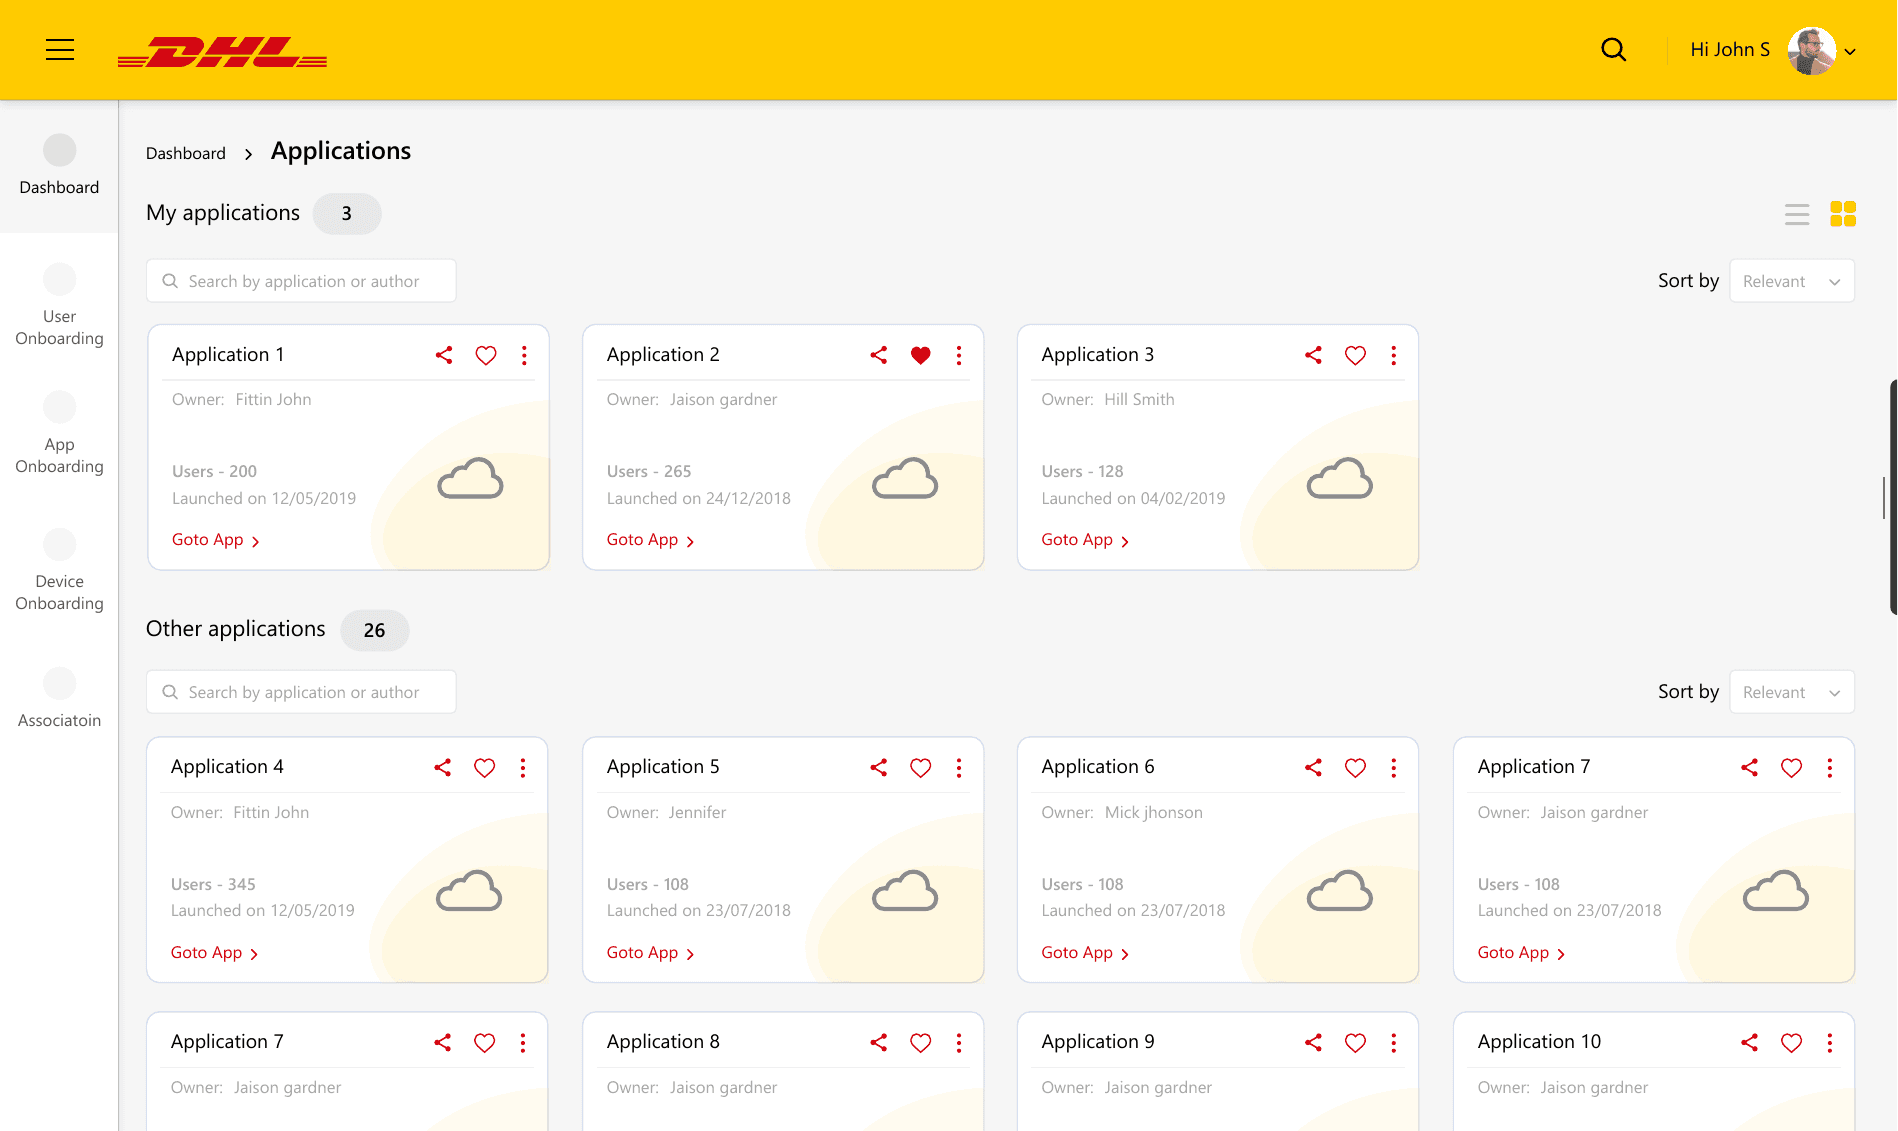The width and height of the screenshot is (1898, 1131).
Task: Click owner Mick jhonson text
Action: [x=1154, y=812]
